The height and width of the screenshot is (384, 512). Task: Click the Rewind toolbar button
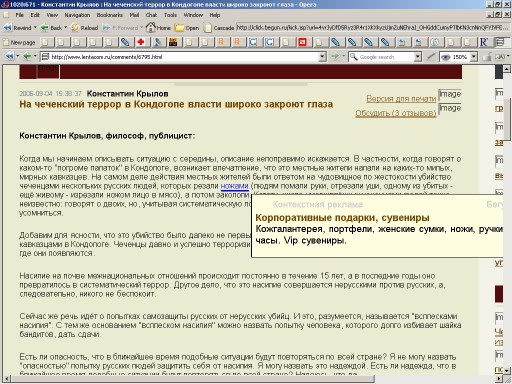17,28
